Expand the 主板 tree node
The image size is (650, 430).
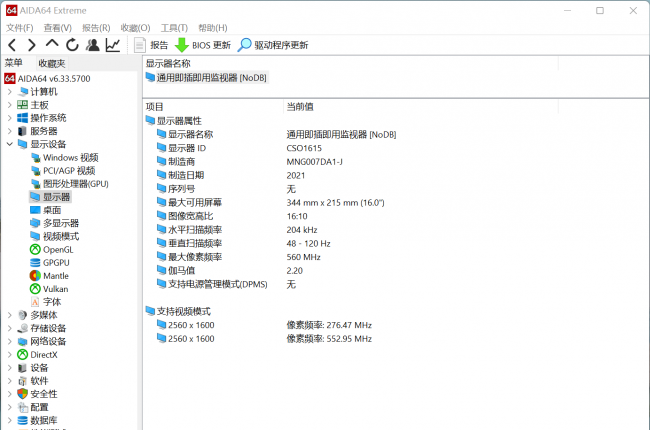click(10, 105)
